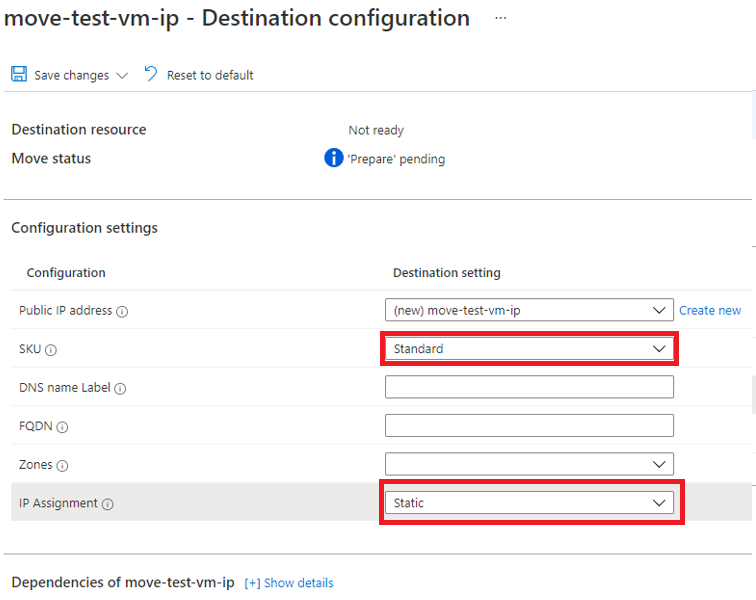Open the ellipsis menu beside page title
The height and width of the screenshot is (600, 756).
[500, 18]
